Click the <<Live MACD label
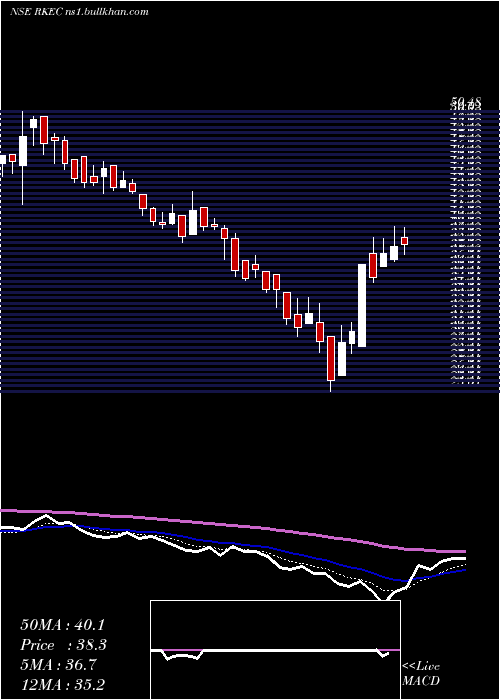Image resolution: width=500 pixels, height=700 pixels. coord(421,673)
